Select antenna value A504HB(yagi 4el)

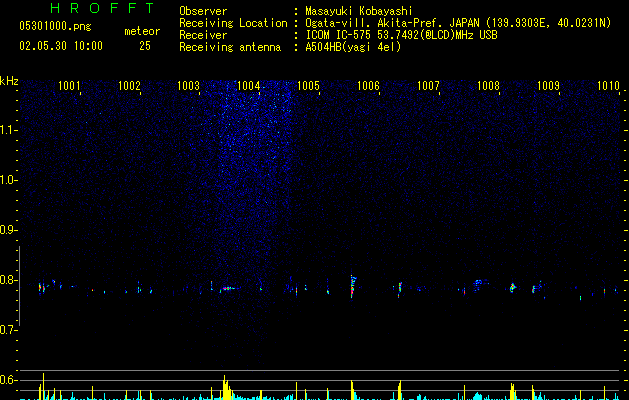(x=353, y=47)
